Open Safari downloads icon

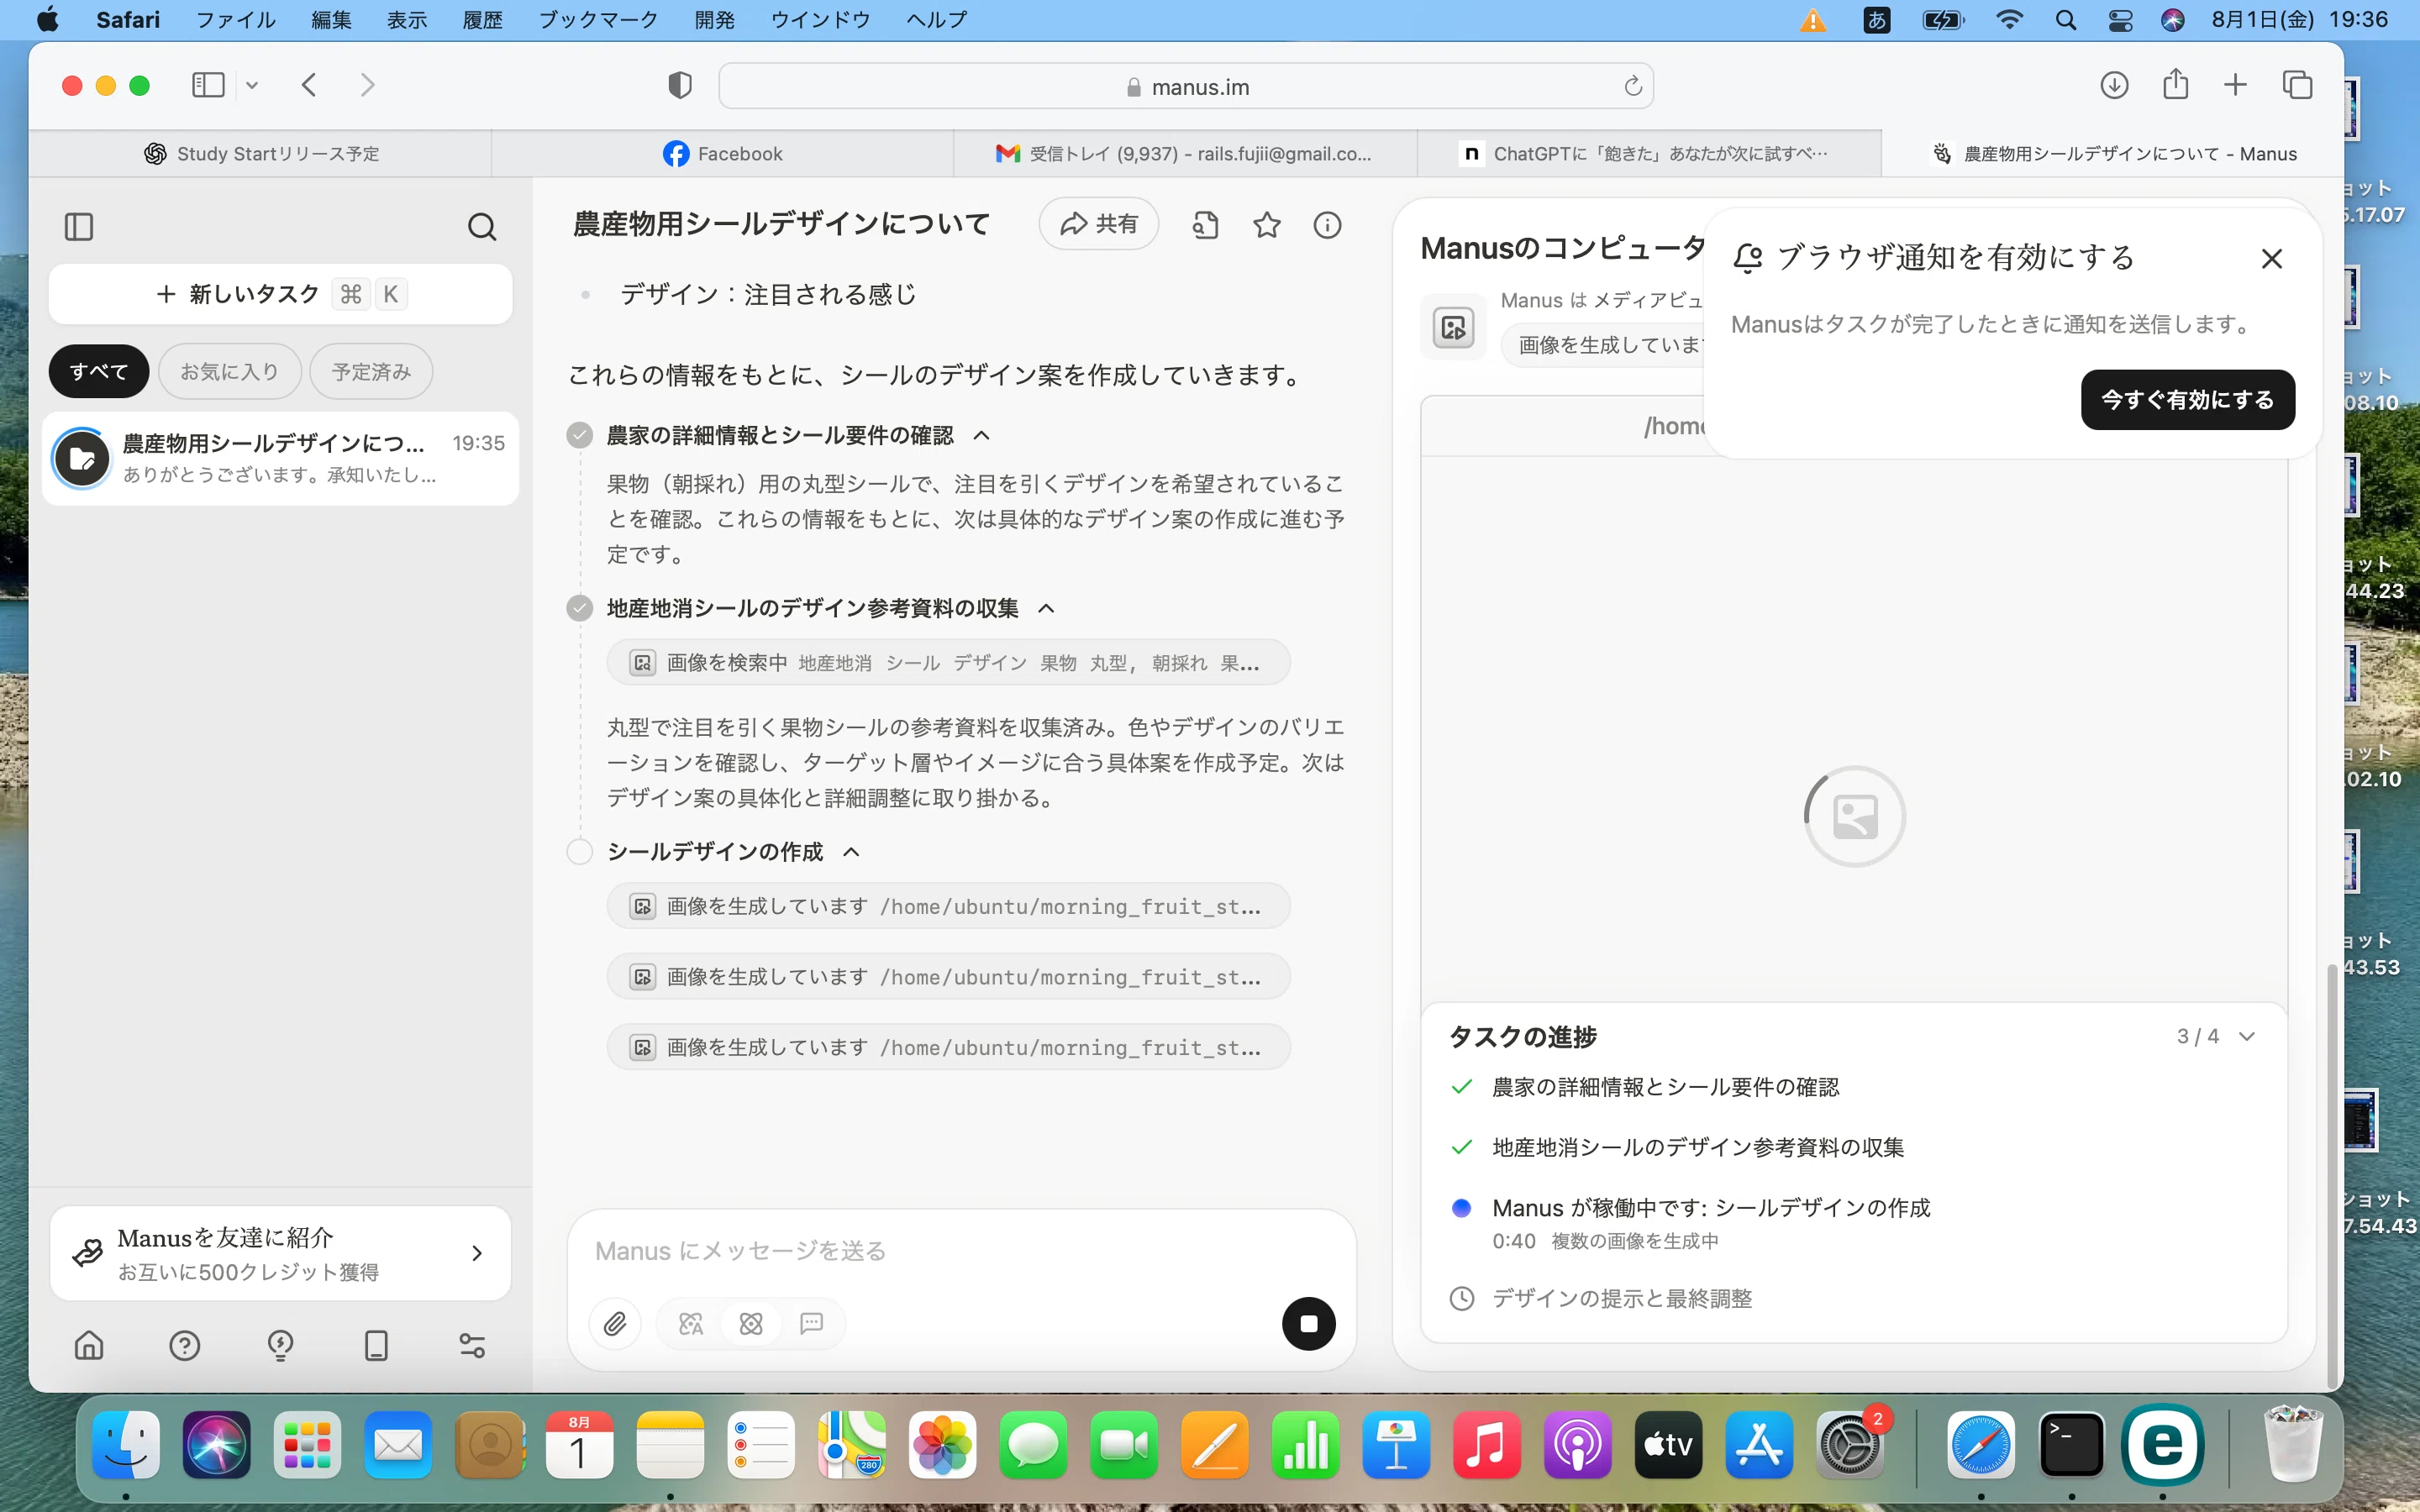coord(2114,85)
